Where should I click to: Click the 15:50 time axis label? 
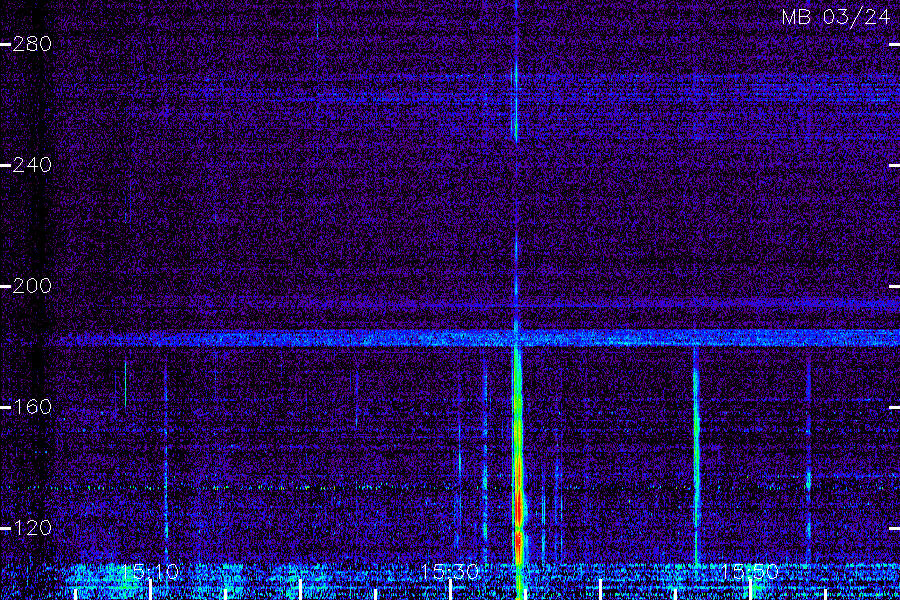750,572
